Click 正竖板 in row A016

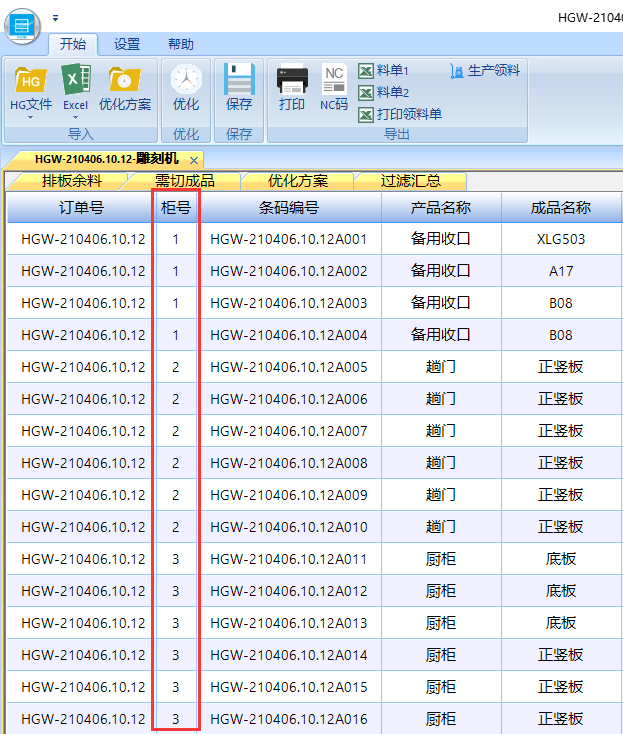(x=561, y=719)
